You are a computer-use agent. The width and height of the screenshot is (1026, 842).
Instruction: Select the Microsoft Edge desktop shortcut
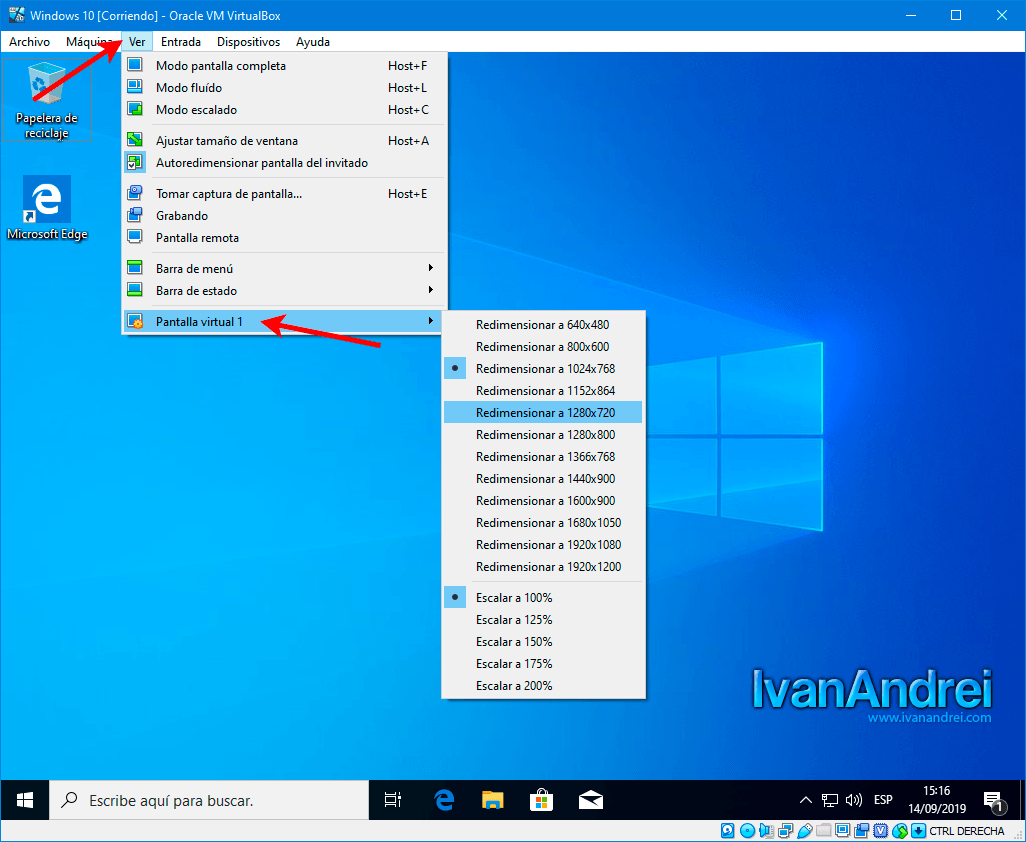coord(46,208)
